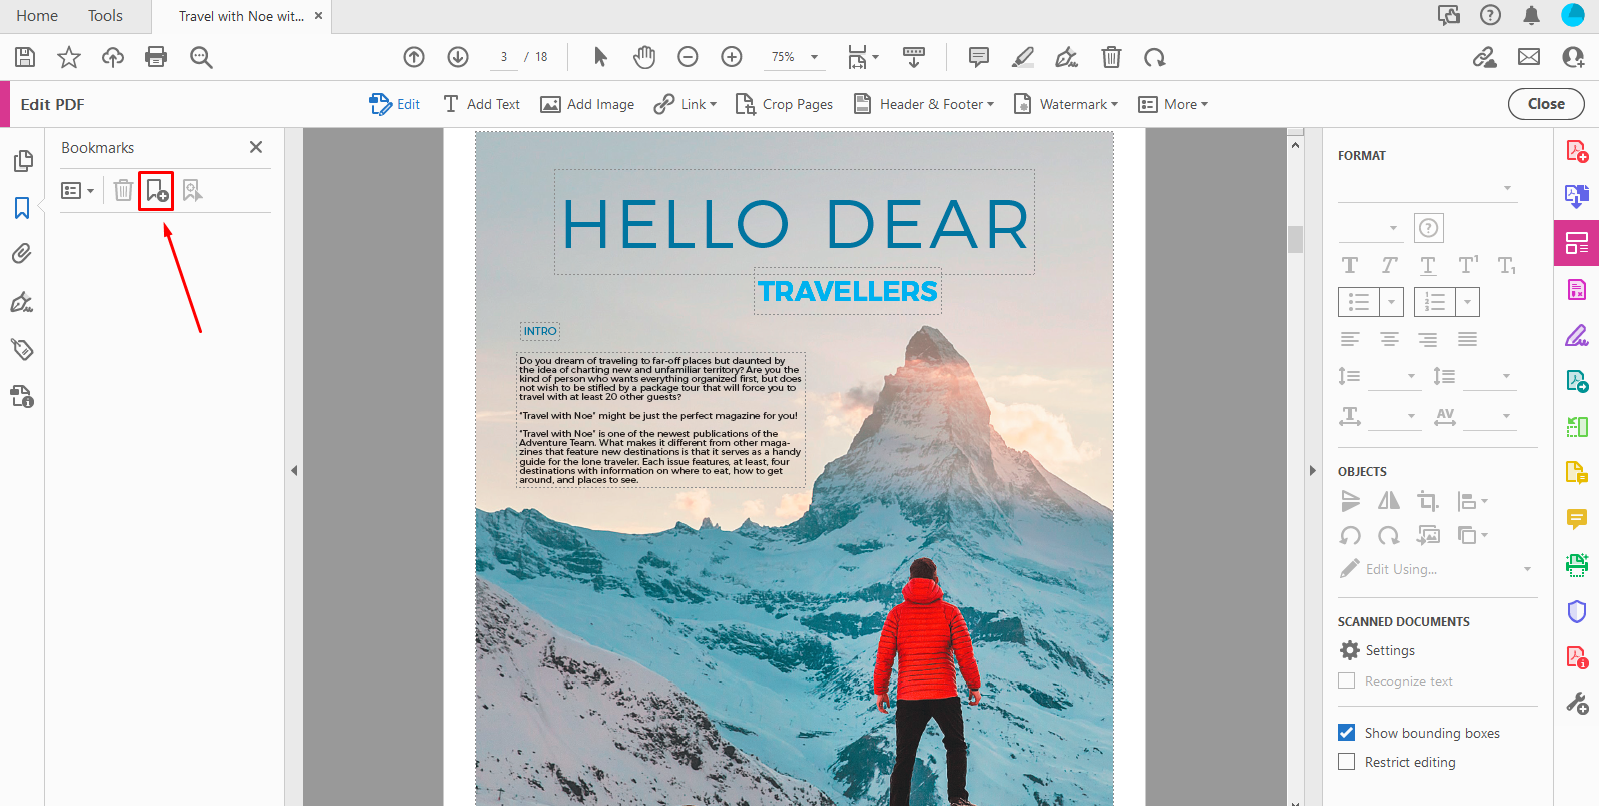Image resolution: width=1599 pixels, height=806 pixels.
Task: Click Add Image tool
Action: (587, 104)
